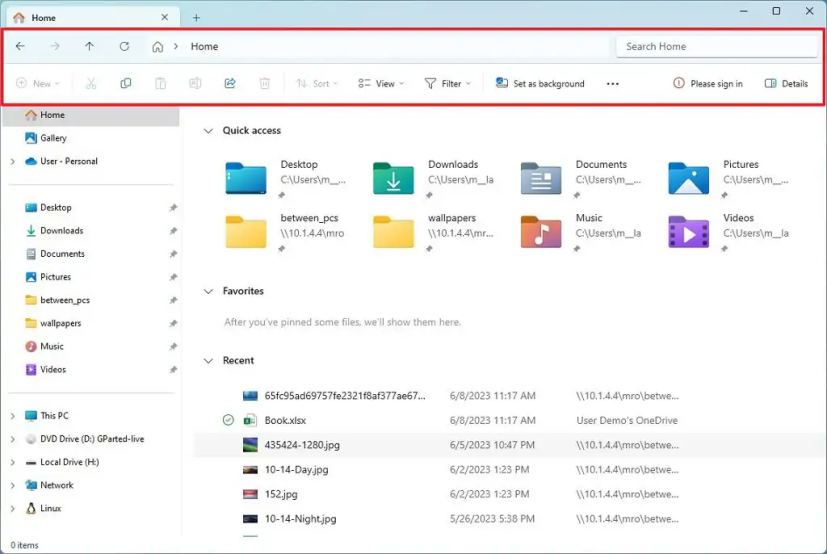Image resolution: width=827 pixels, height=554 pixels.
Task: Toggle the Details pane
Action: [x=786, y=84]
